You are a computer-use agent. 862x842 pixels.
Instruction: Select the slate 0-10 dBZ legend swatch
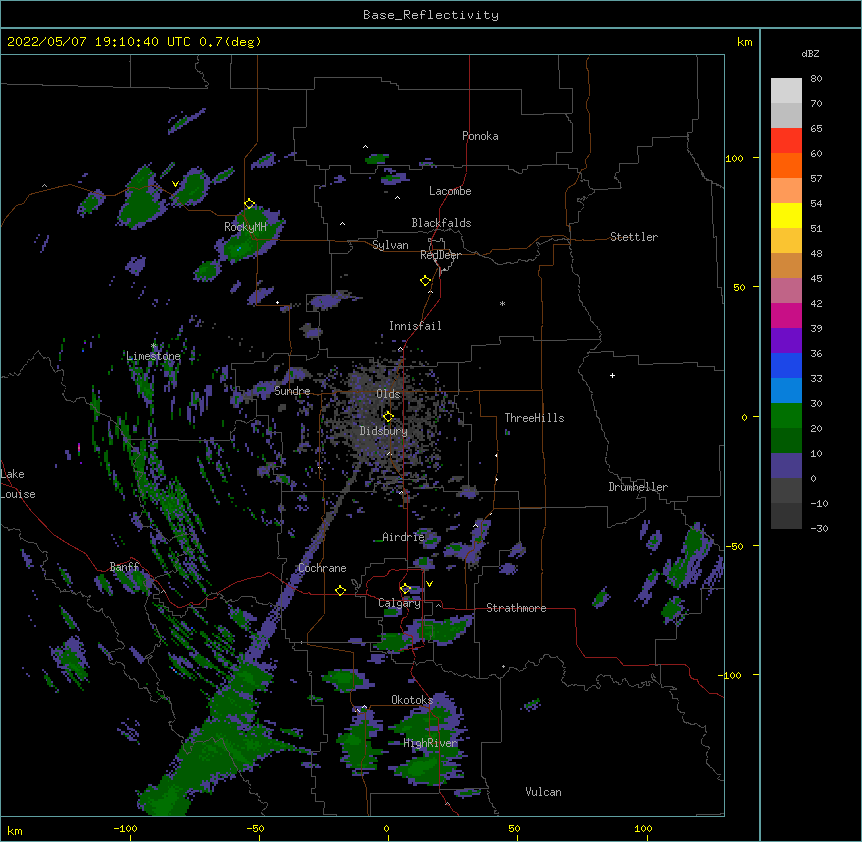click(786, 466)
